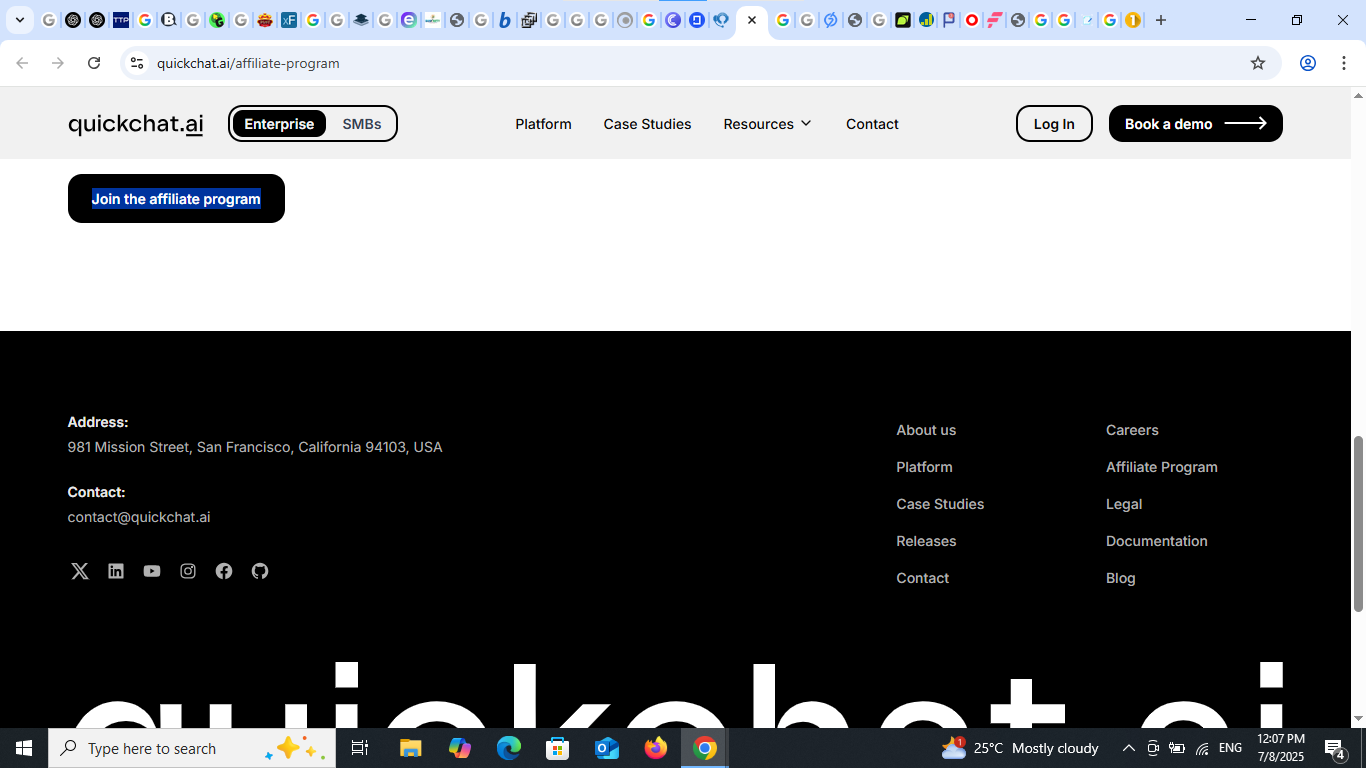The height and width of the screenshot is (768, 1366).
Task: Go to quickchat.ai home via logo
Action: 135,124
